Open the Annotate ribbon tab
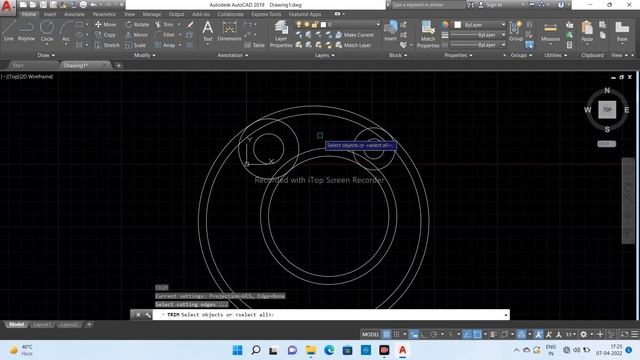640x360 pixels. click(74, 14)
